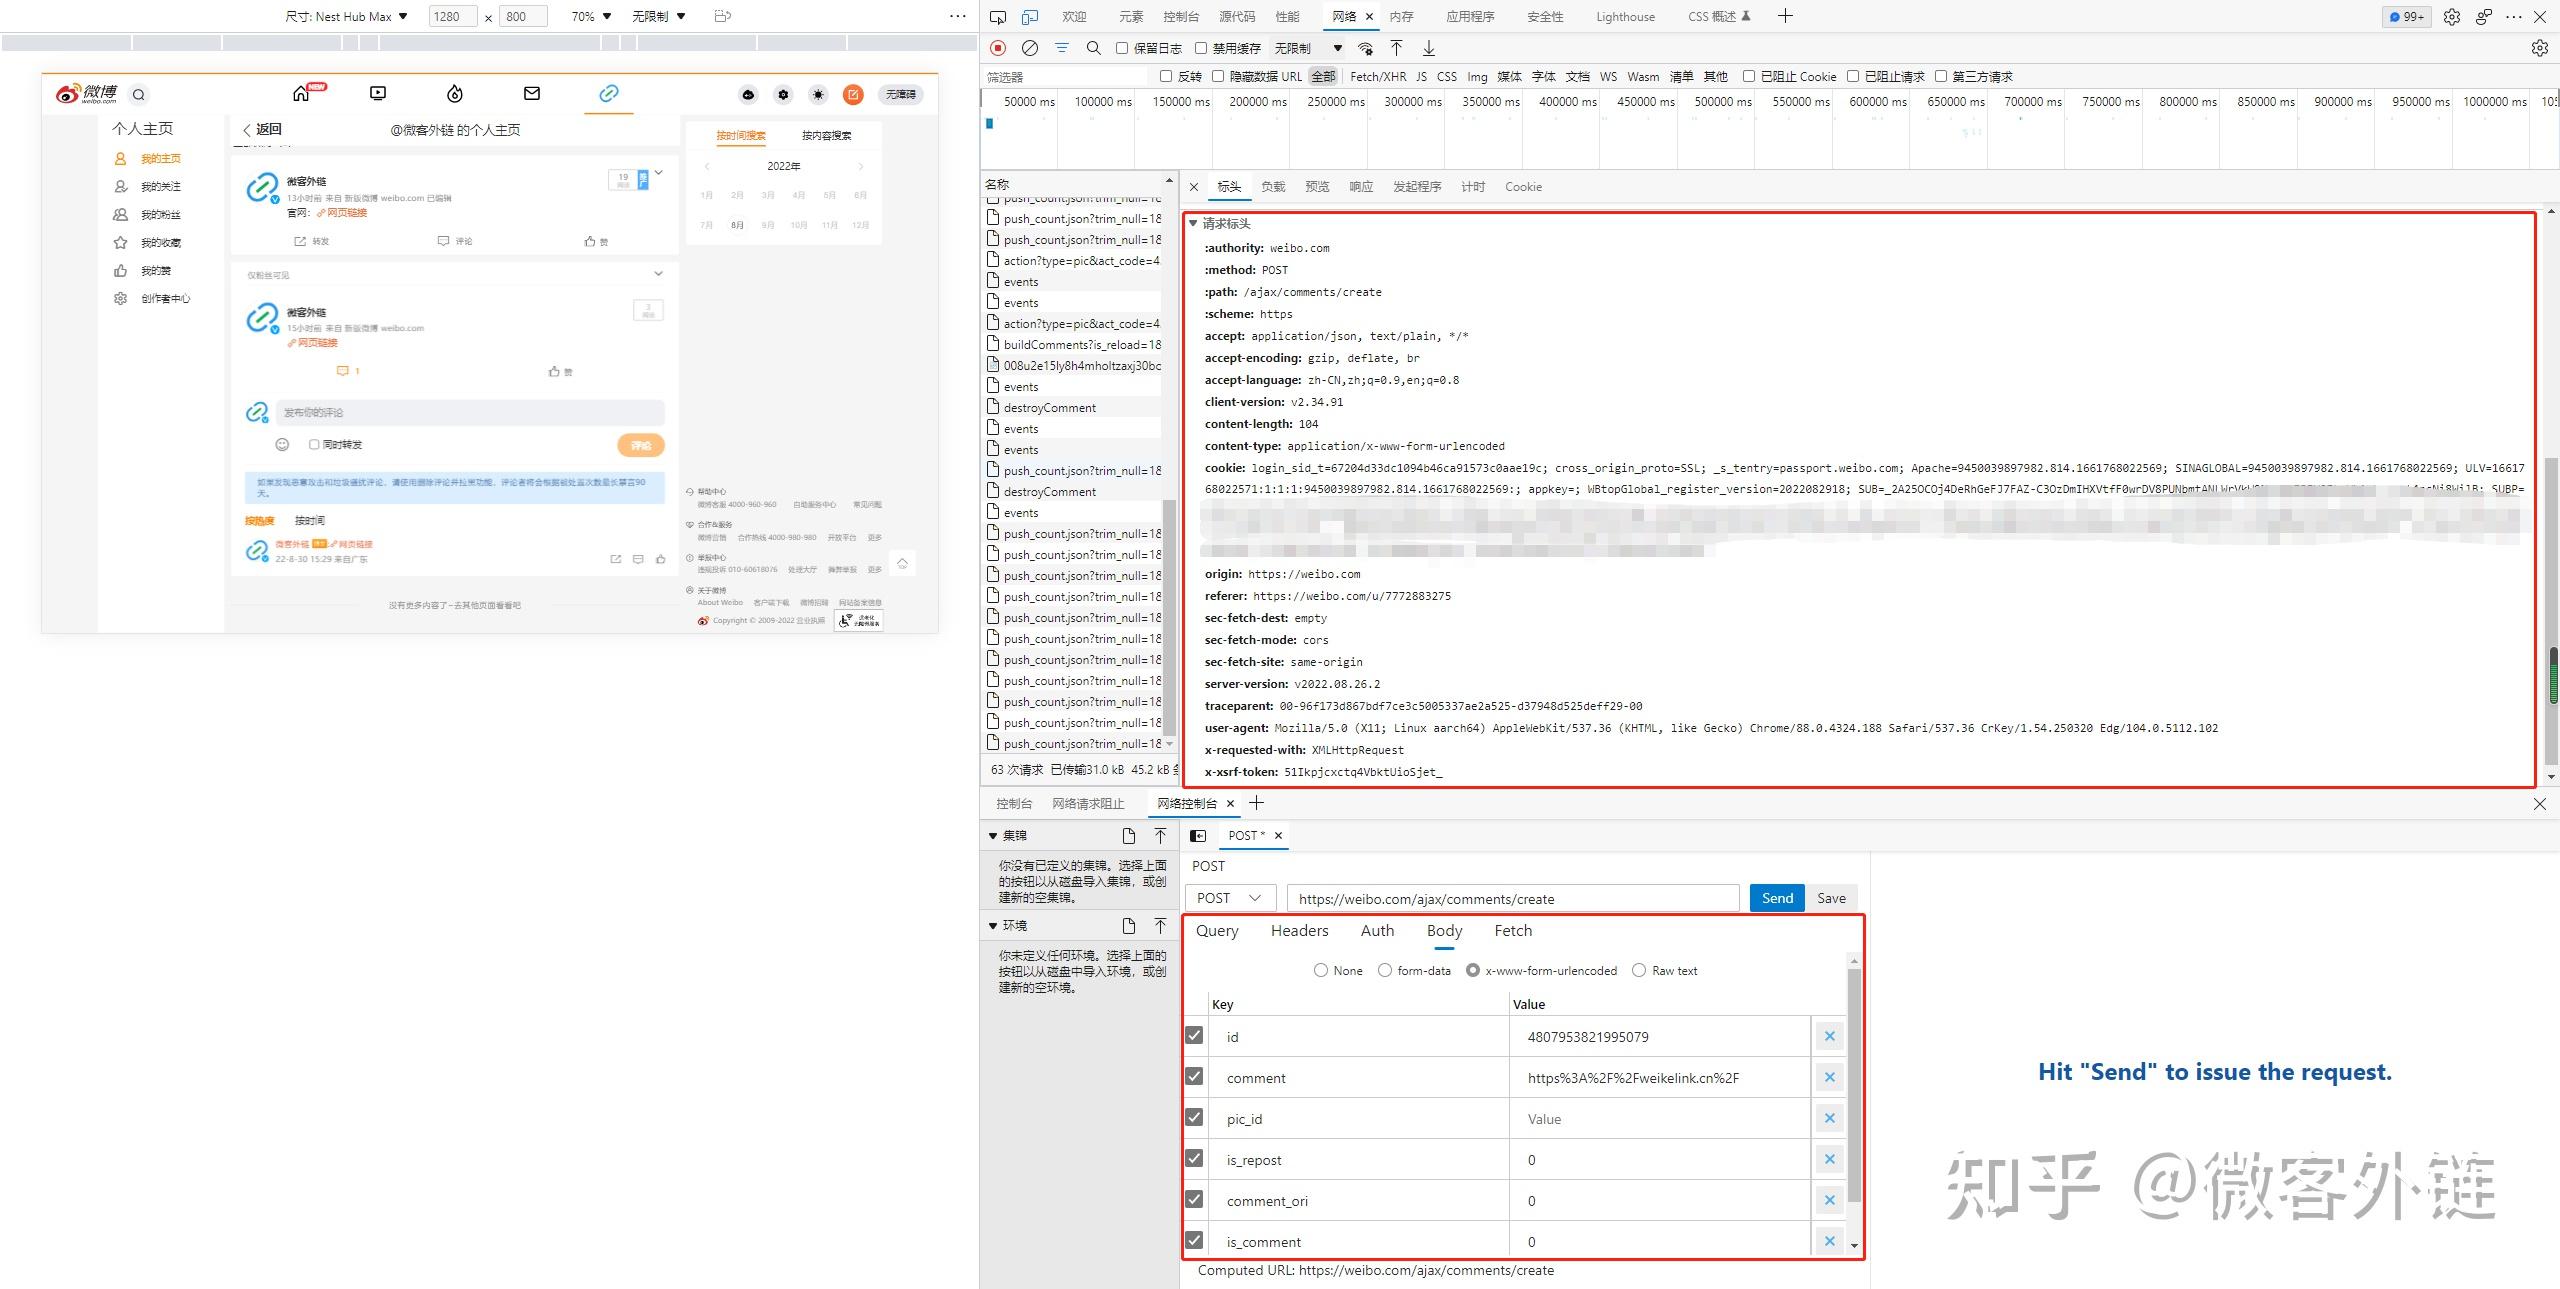Viewport: 2560px width, 1289px height.
Task: Open network search magnifier icon
Action: tap(1094, 48)
